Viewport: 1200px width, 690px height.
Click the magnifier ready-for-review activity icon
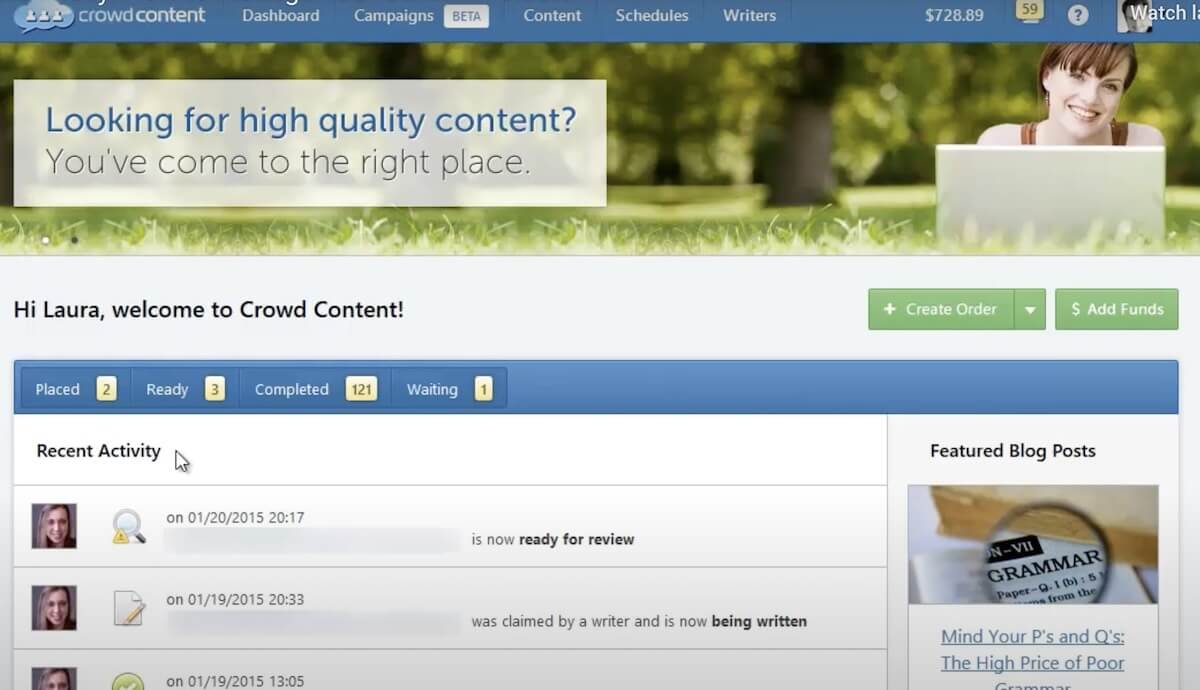pyautogui.click(x=128, y=526)
